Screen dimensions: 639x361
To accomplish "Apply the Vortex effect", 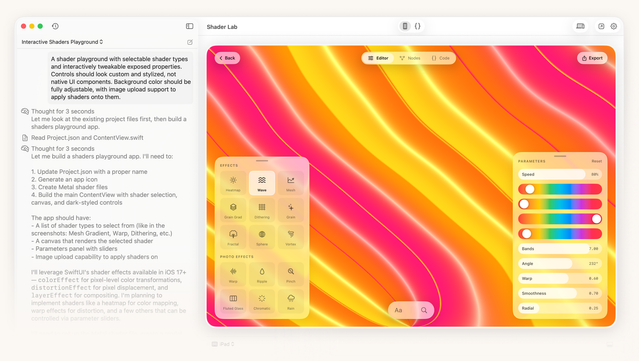I will point(291,237).
